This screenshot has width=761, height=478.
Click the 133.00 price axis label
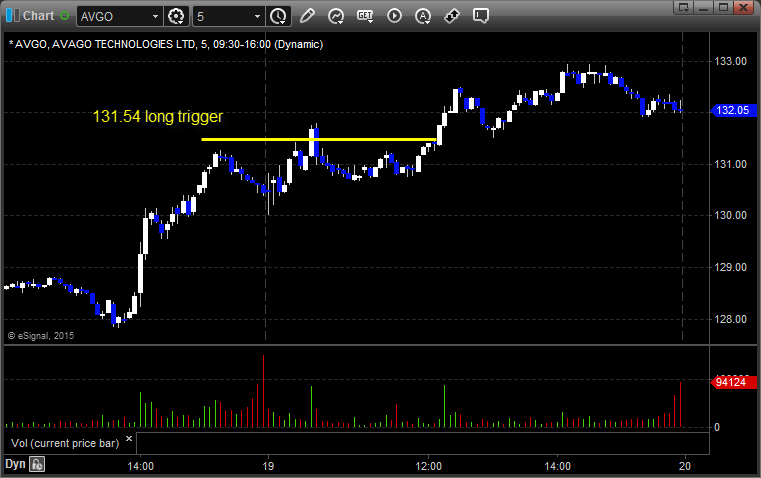point(730,61)
